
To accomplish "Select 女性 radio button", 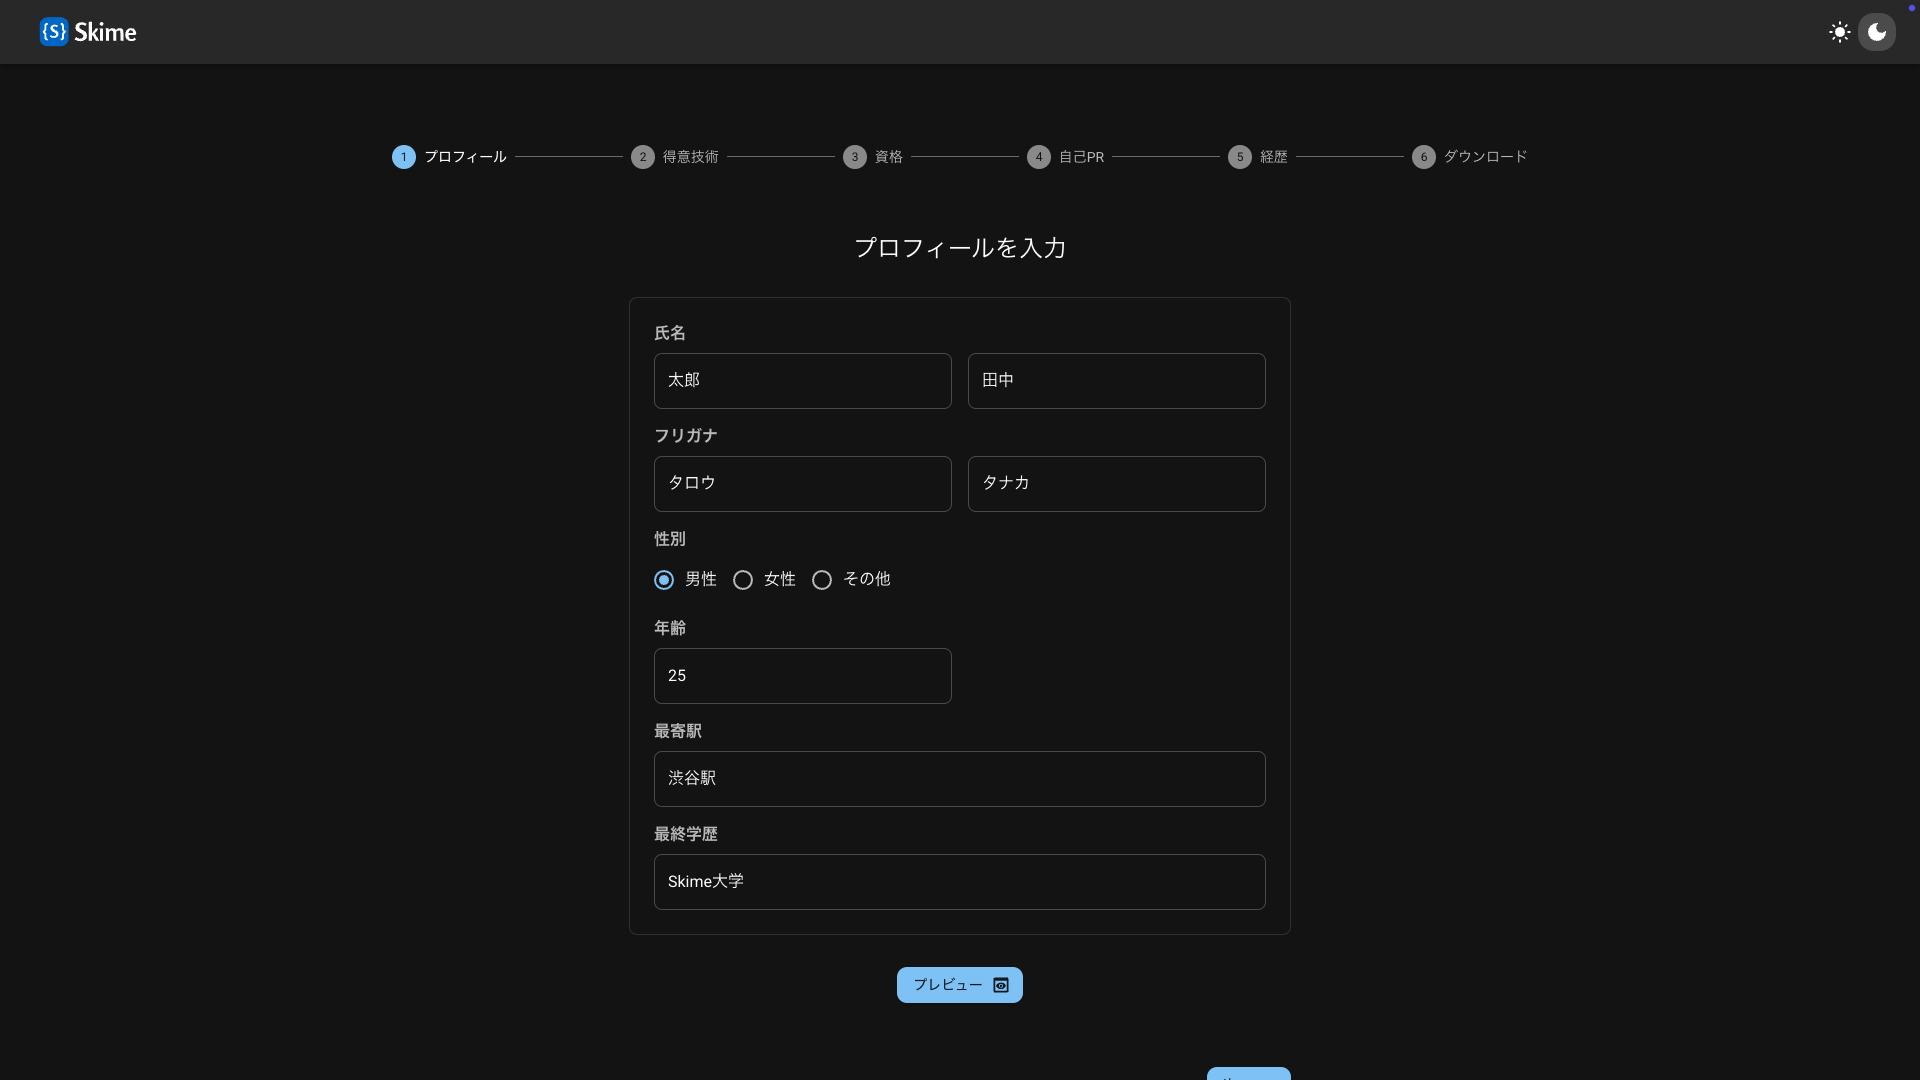I will [x=743, y=580].
